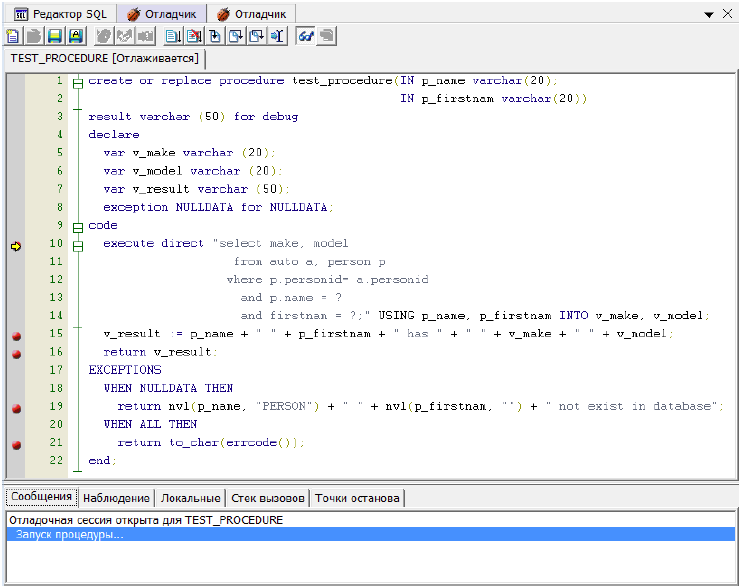
Task: Click the run to cursor icon
Action: pos(277,36)
